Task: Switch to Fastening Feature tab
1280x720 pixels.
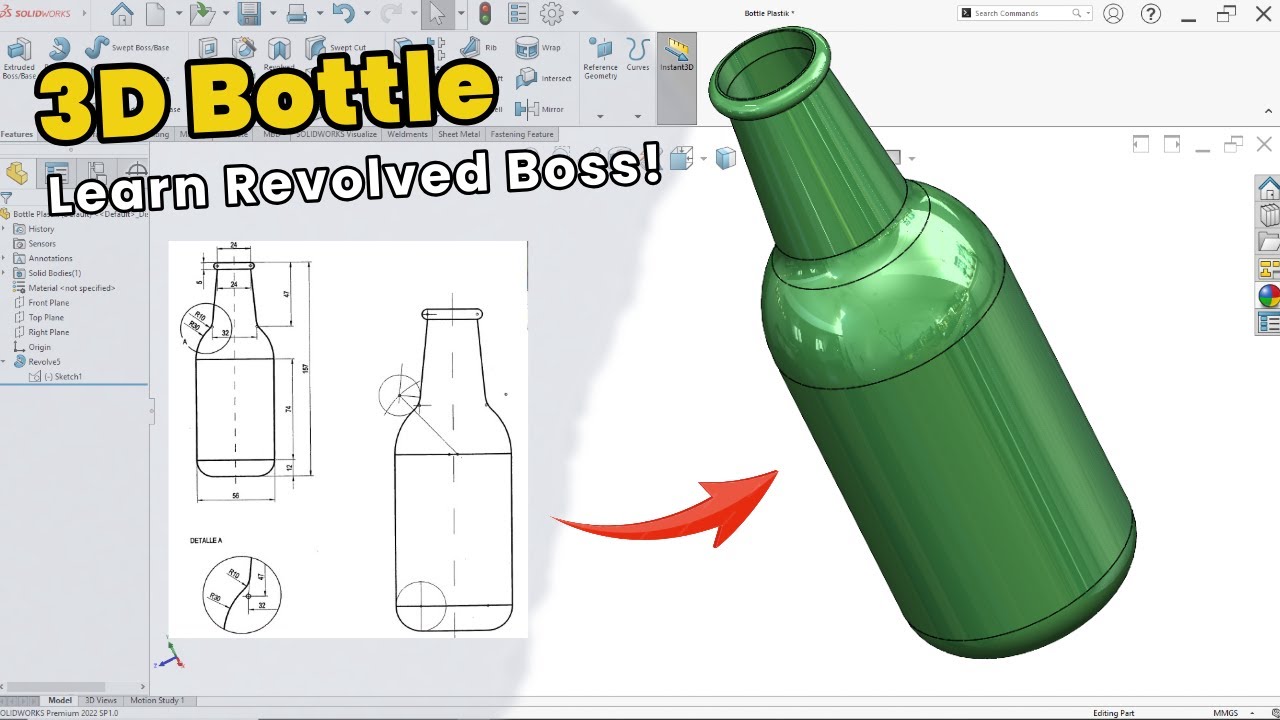Action: [x=522, y=134]
